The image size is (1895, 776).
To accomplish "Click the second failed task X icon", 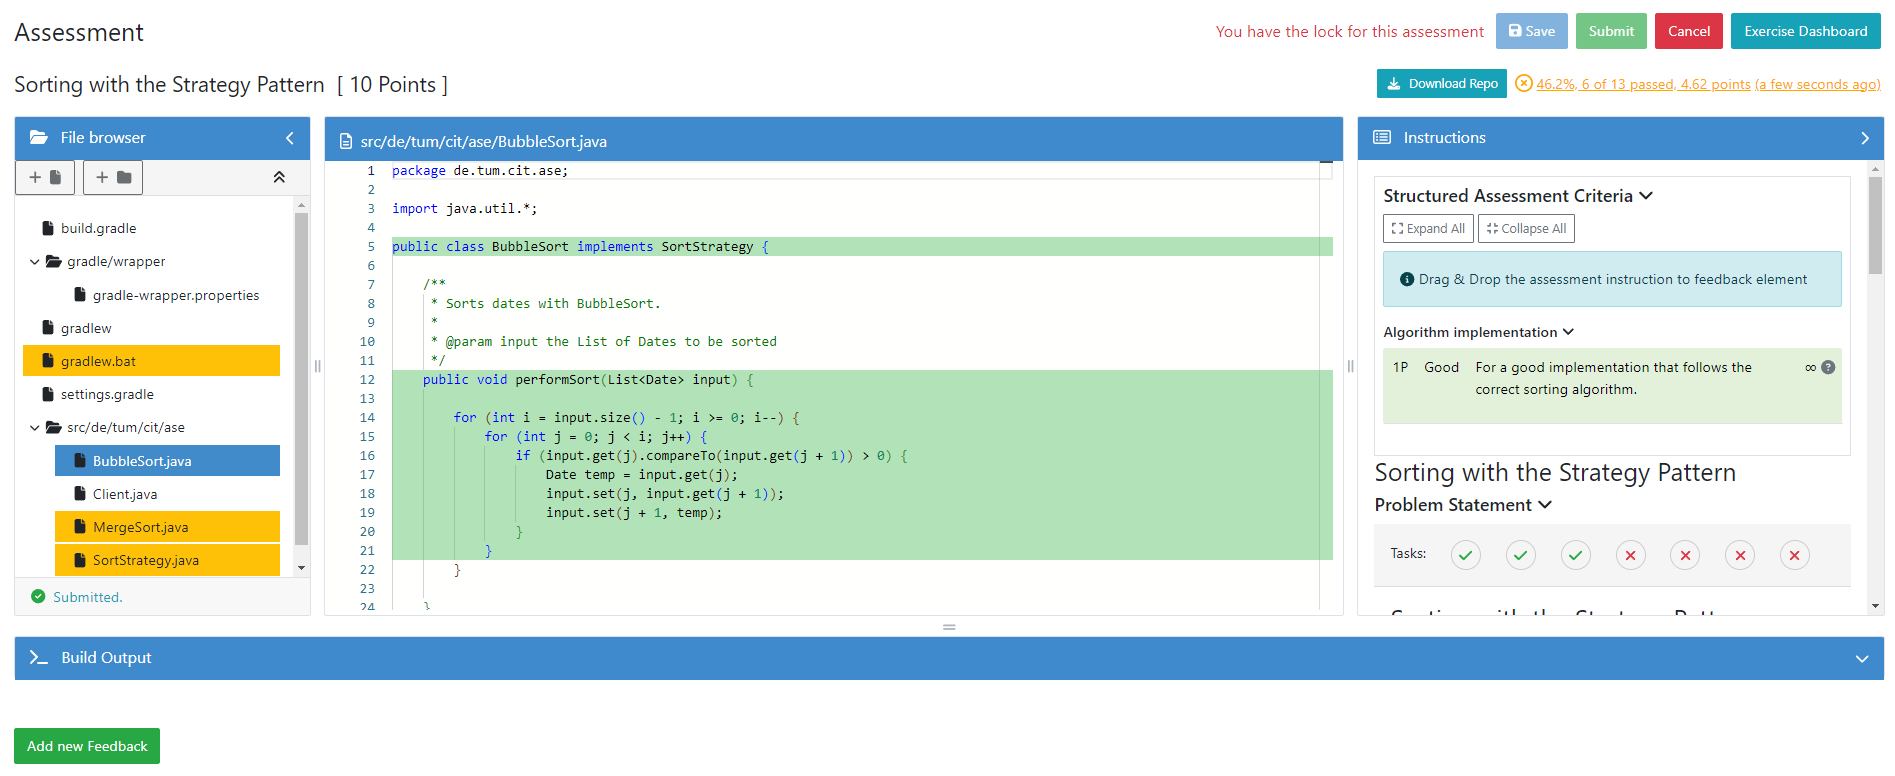I will coord(1685,555).
